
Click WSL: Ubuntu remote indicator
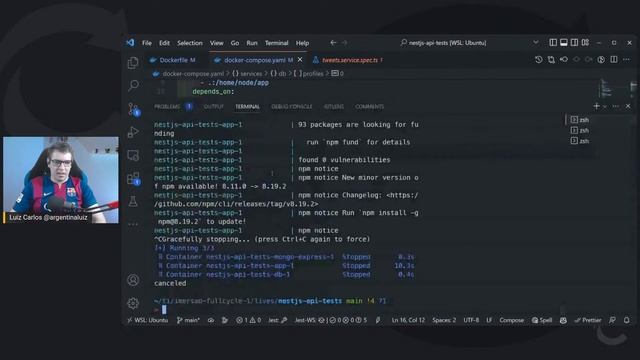click(147, 320)
